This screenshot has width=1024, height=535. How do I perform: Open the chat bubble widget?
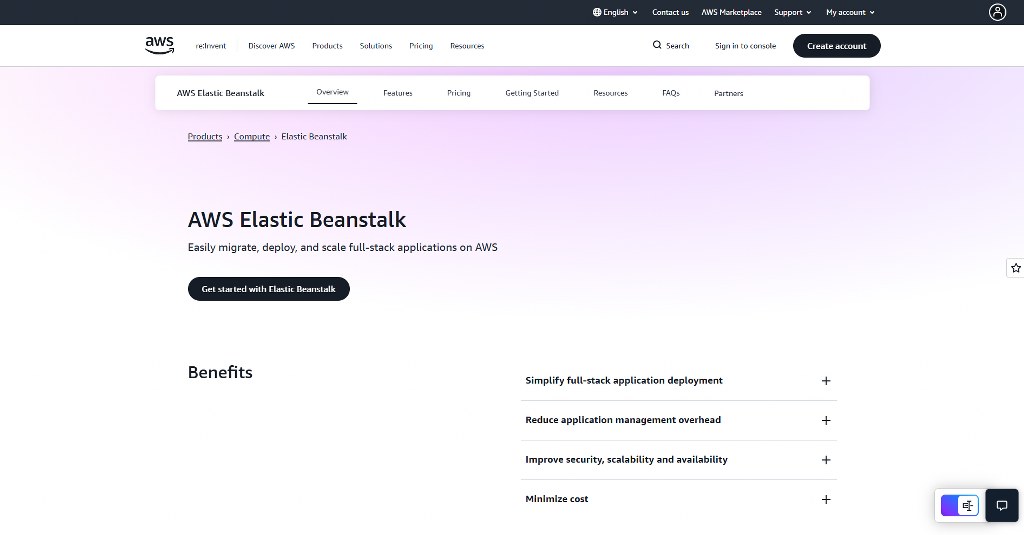(x=1002, y=505)
